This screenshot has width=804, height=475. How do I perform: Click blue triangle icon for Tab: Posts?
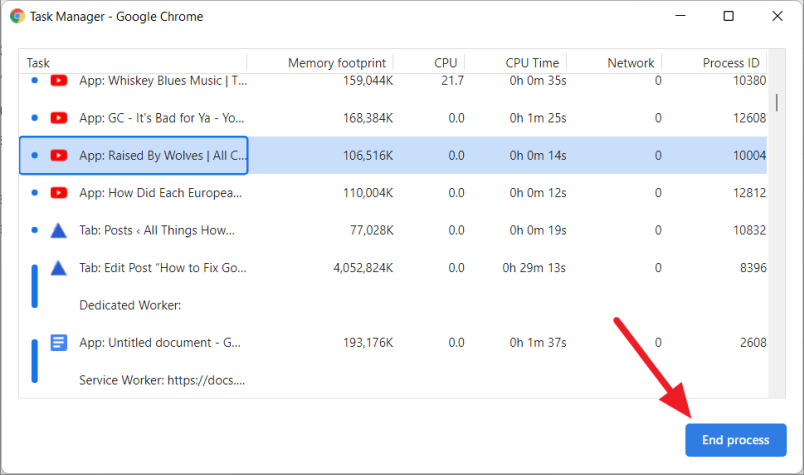[59, 231]
